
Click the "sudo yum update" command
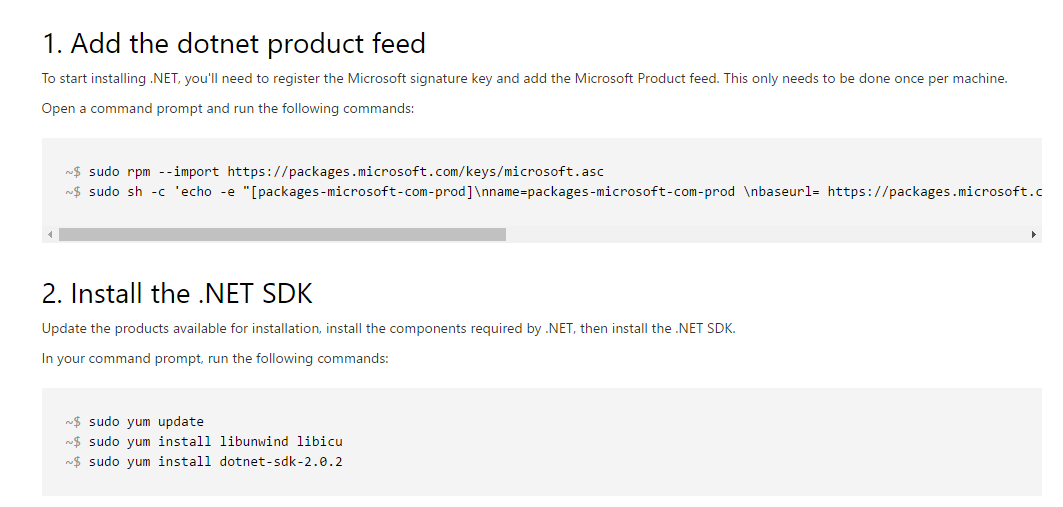pyautogui.click(x=146, y=421)
